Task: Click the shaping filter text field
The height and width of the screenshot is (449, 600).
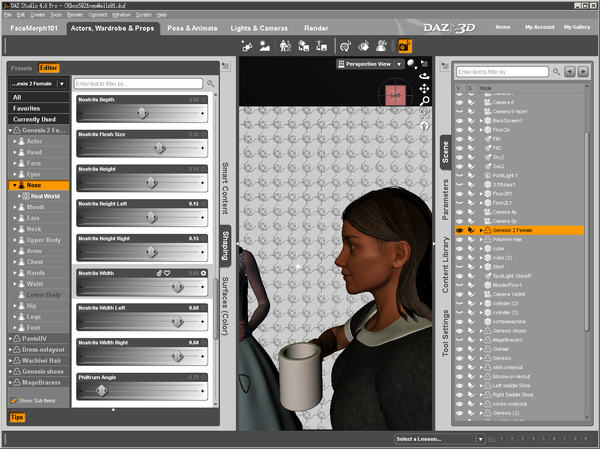Action: click(138, 83)
